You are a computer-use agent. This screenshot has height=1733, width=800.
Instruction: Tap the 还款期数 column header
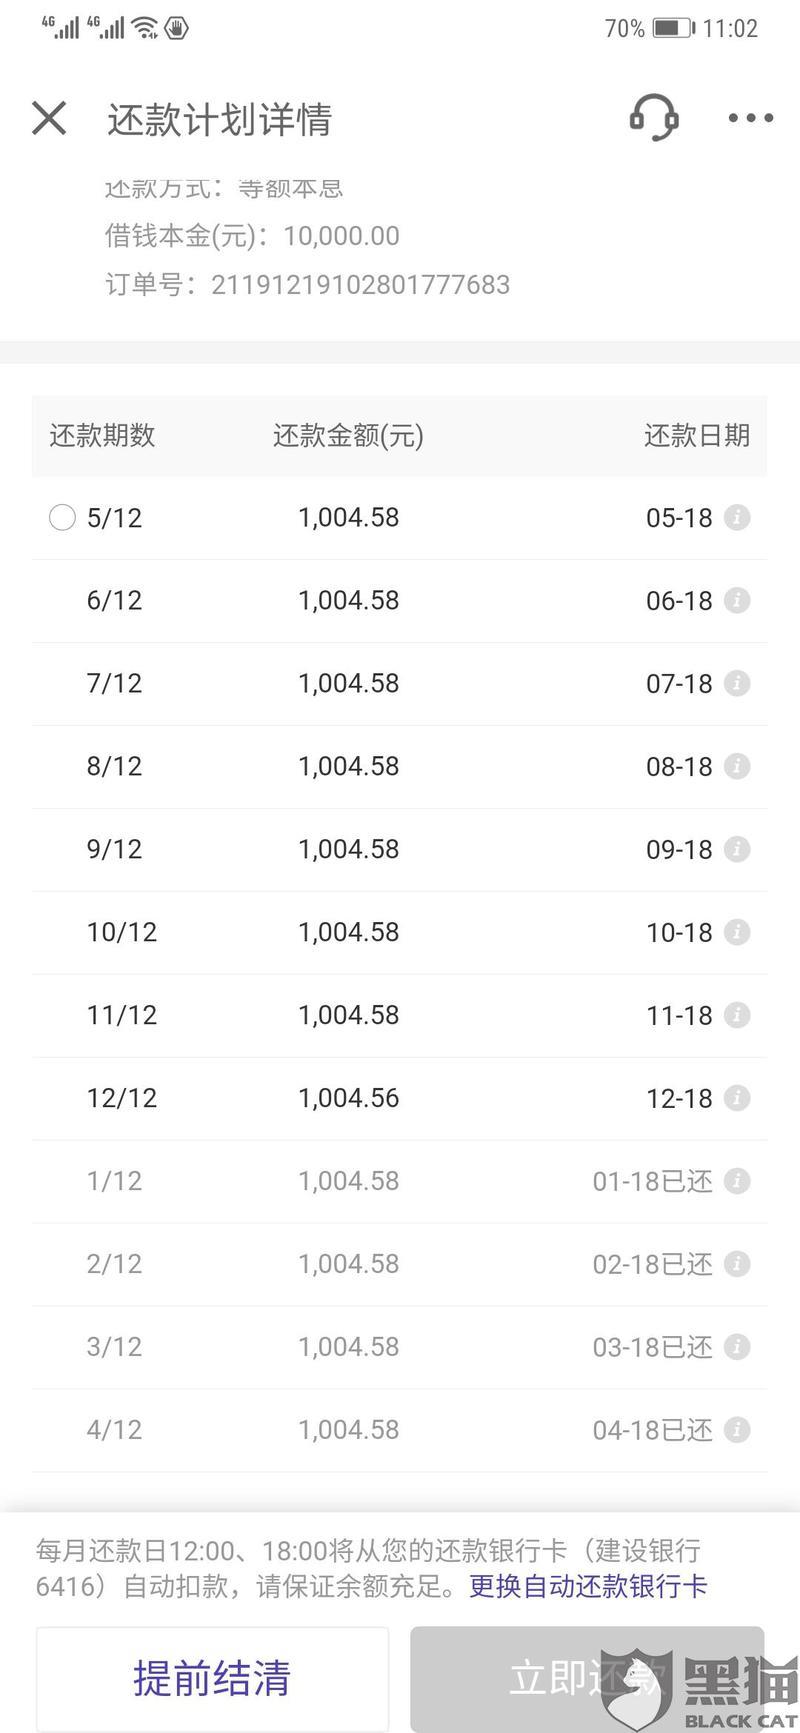pyautogui.click(x=102, y=435)
